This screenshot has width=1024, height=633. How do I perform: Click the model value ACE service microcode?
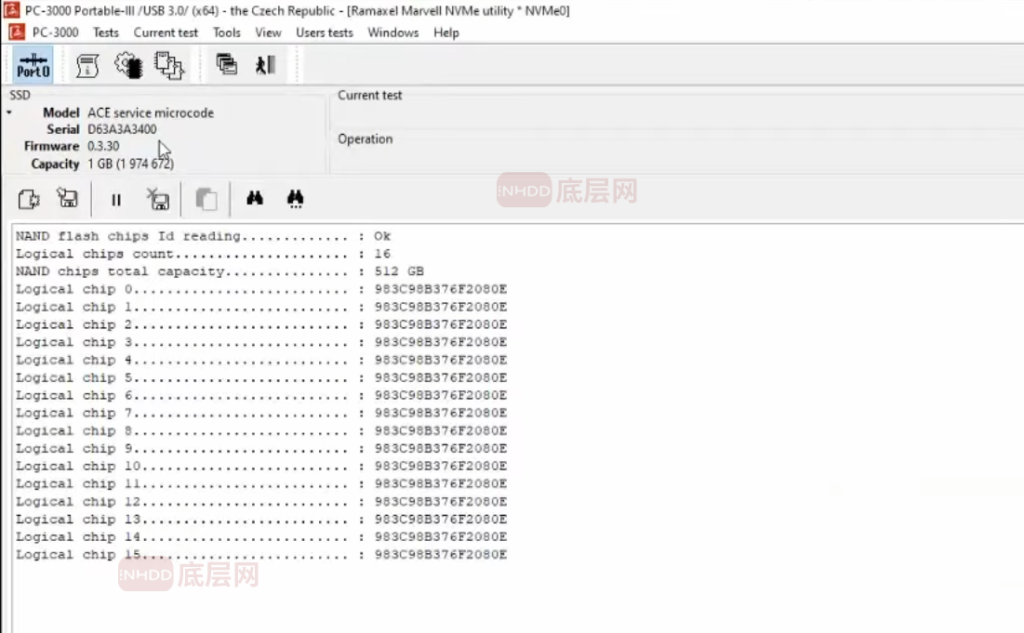coord(150,113)
